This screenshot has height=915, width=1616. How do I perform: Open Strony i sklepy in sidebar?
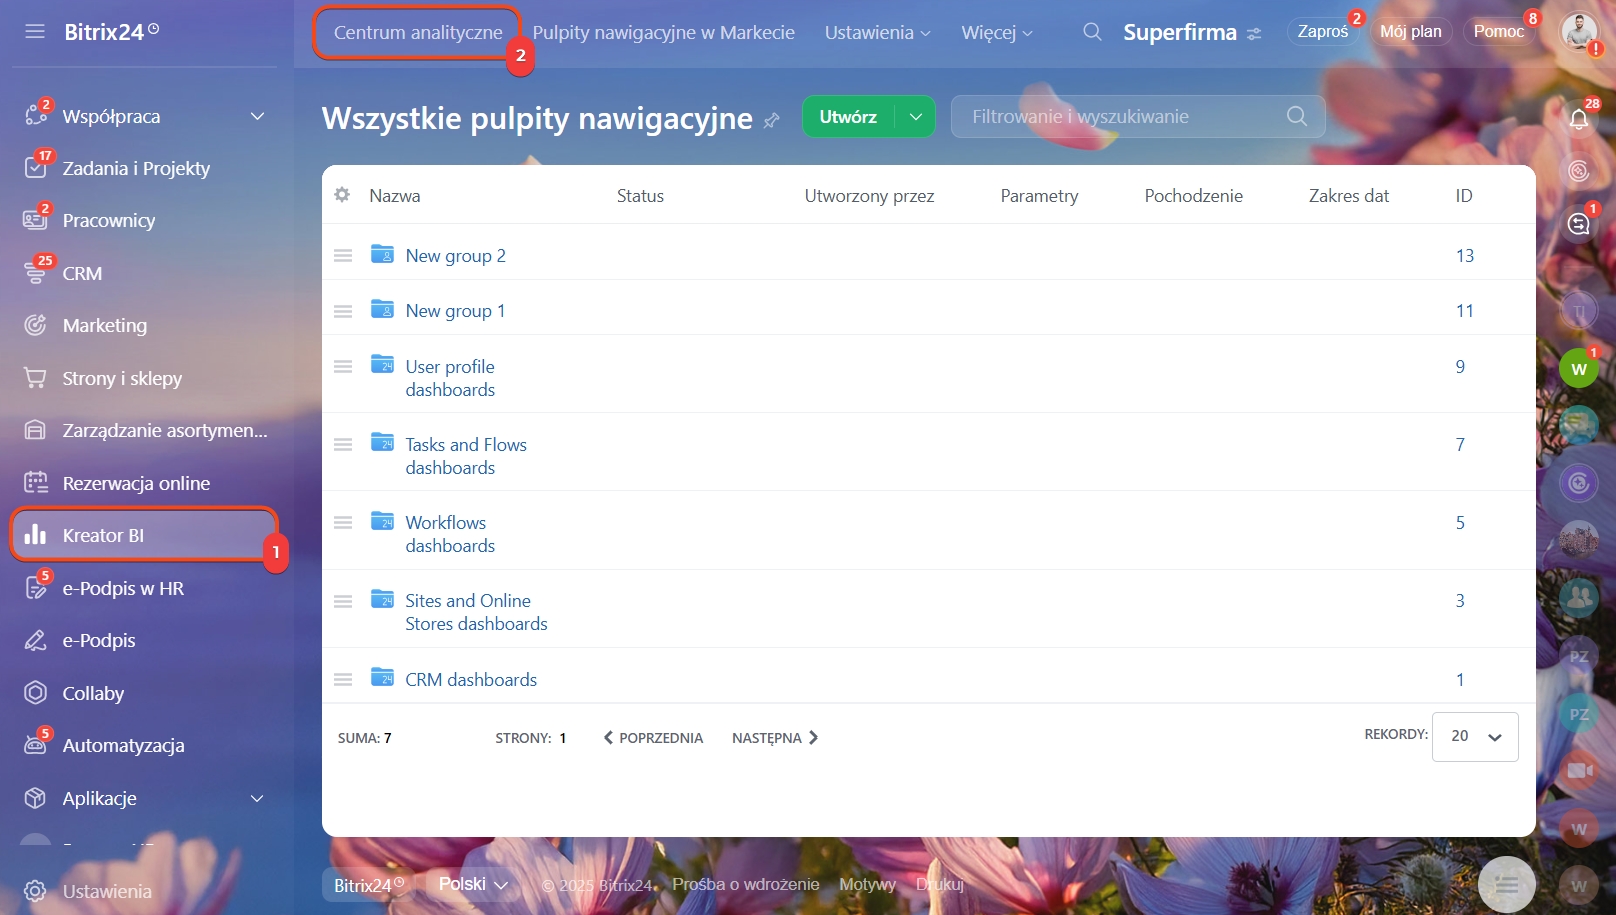(122, 378)
